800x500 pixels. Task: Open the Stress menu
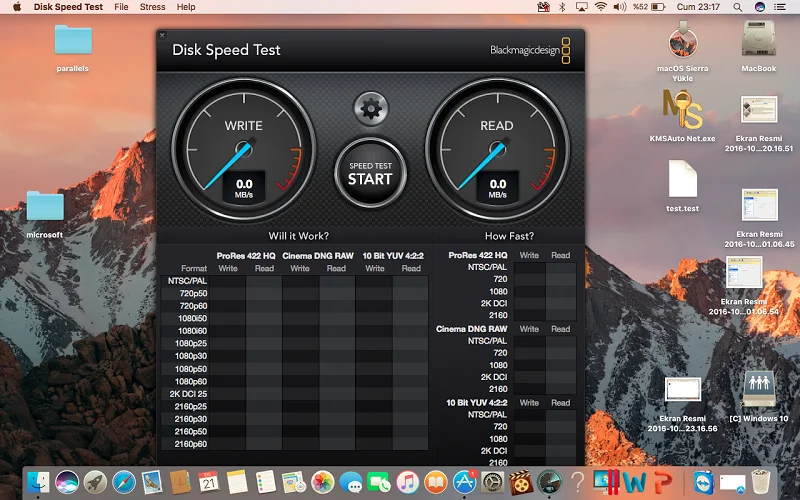pos(152,7)
